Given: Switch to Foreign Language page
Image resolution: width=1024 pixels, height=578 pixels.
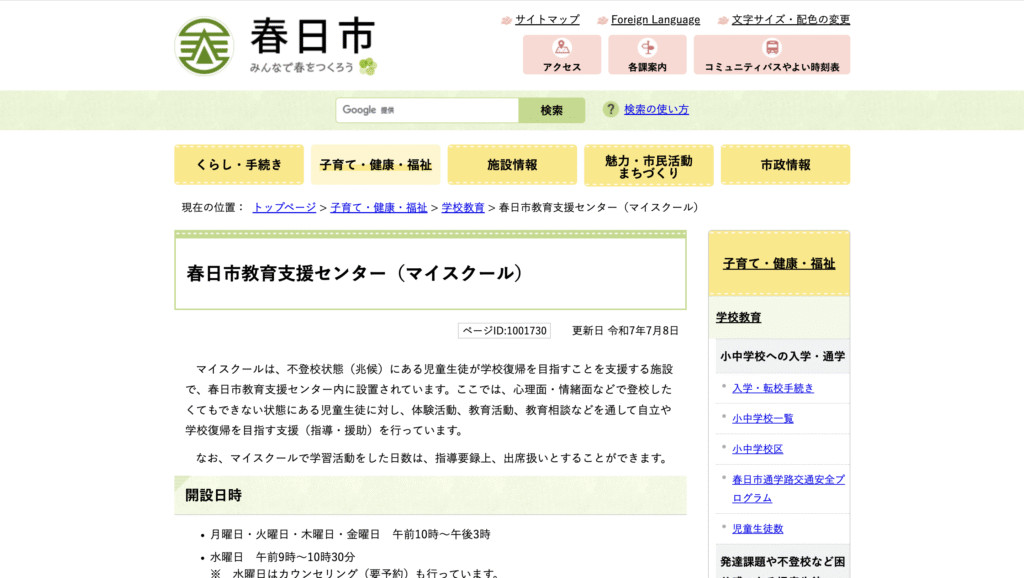Looking at the screenshot, I should pyautogui.click(x=655, y=20).
